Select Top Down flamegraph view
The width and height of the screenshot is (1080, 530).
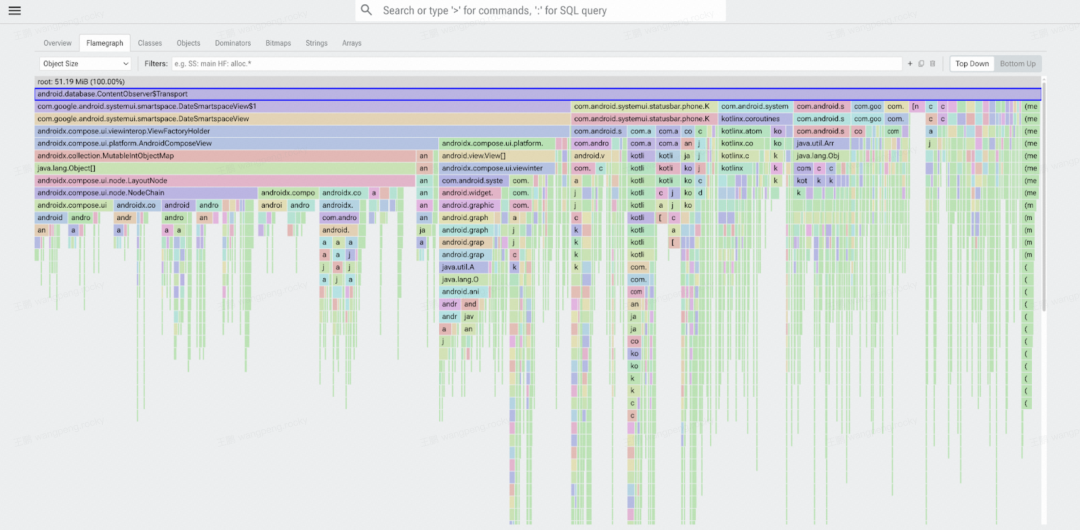coord(972,63)
